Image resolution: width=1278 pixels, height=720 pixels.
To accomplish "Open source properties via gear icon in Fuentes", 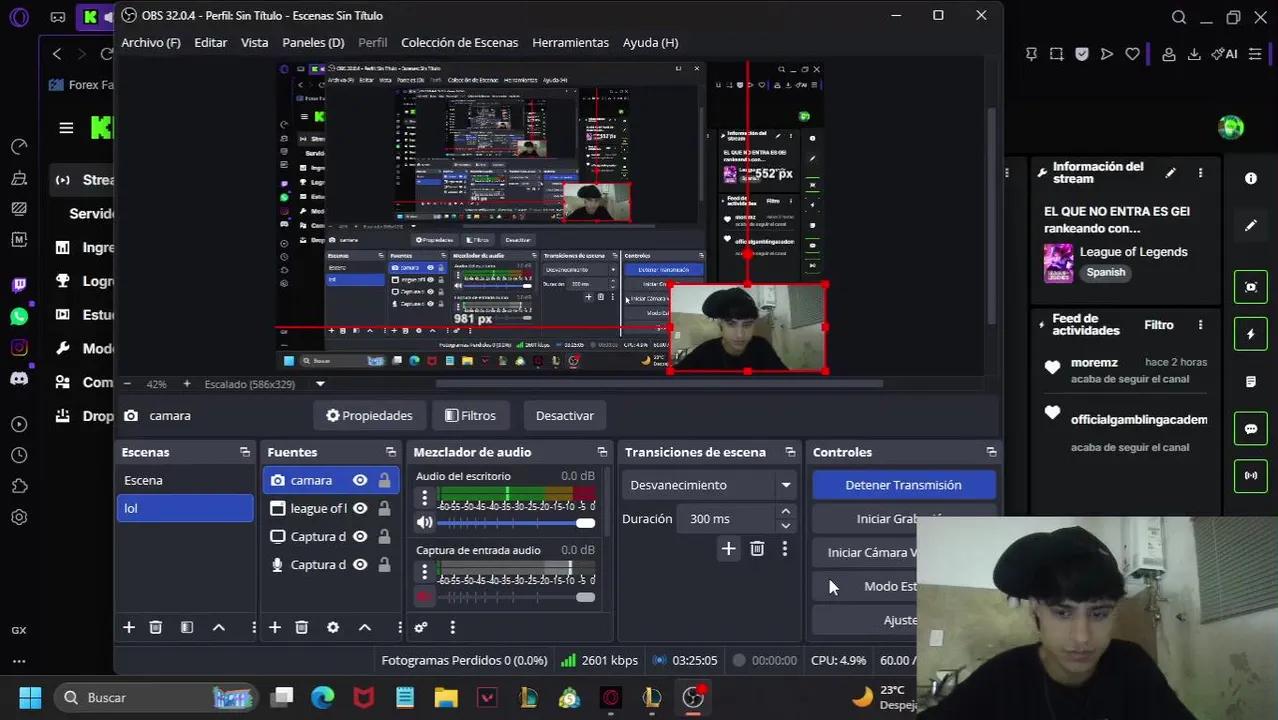I will click(x=333, y=627).
